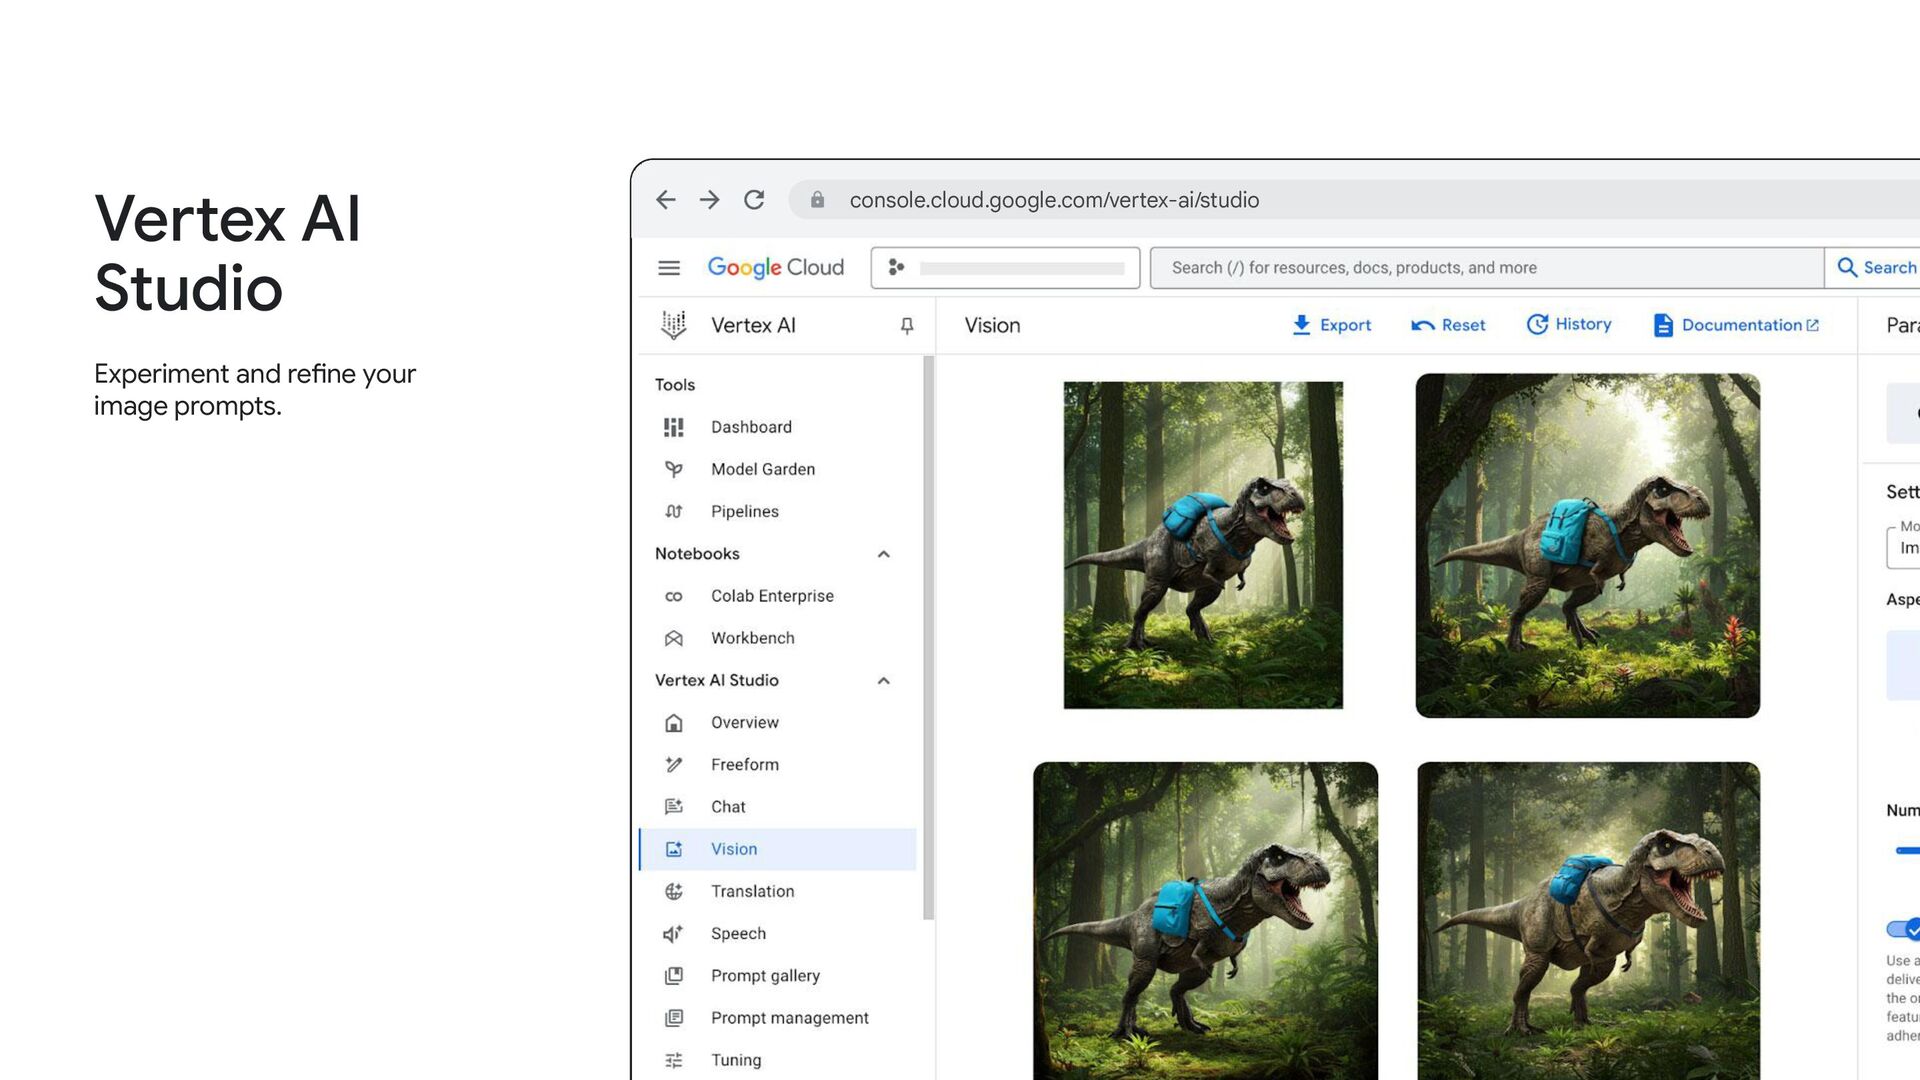Click the Export button
The image size is (1920, 1080).
(1331, 325)
